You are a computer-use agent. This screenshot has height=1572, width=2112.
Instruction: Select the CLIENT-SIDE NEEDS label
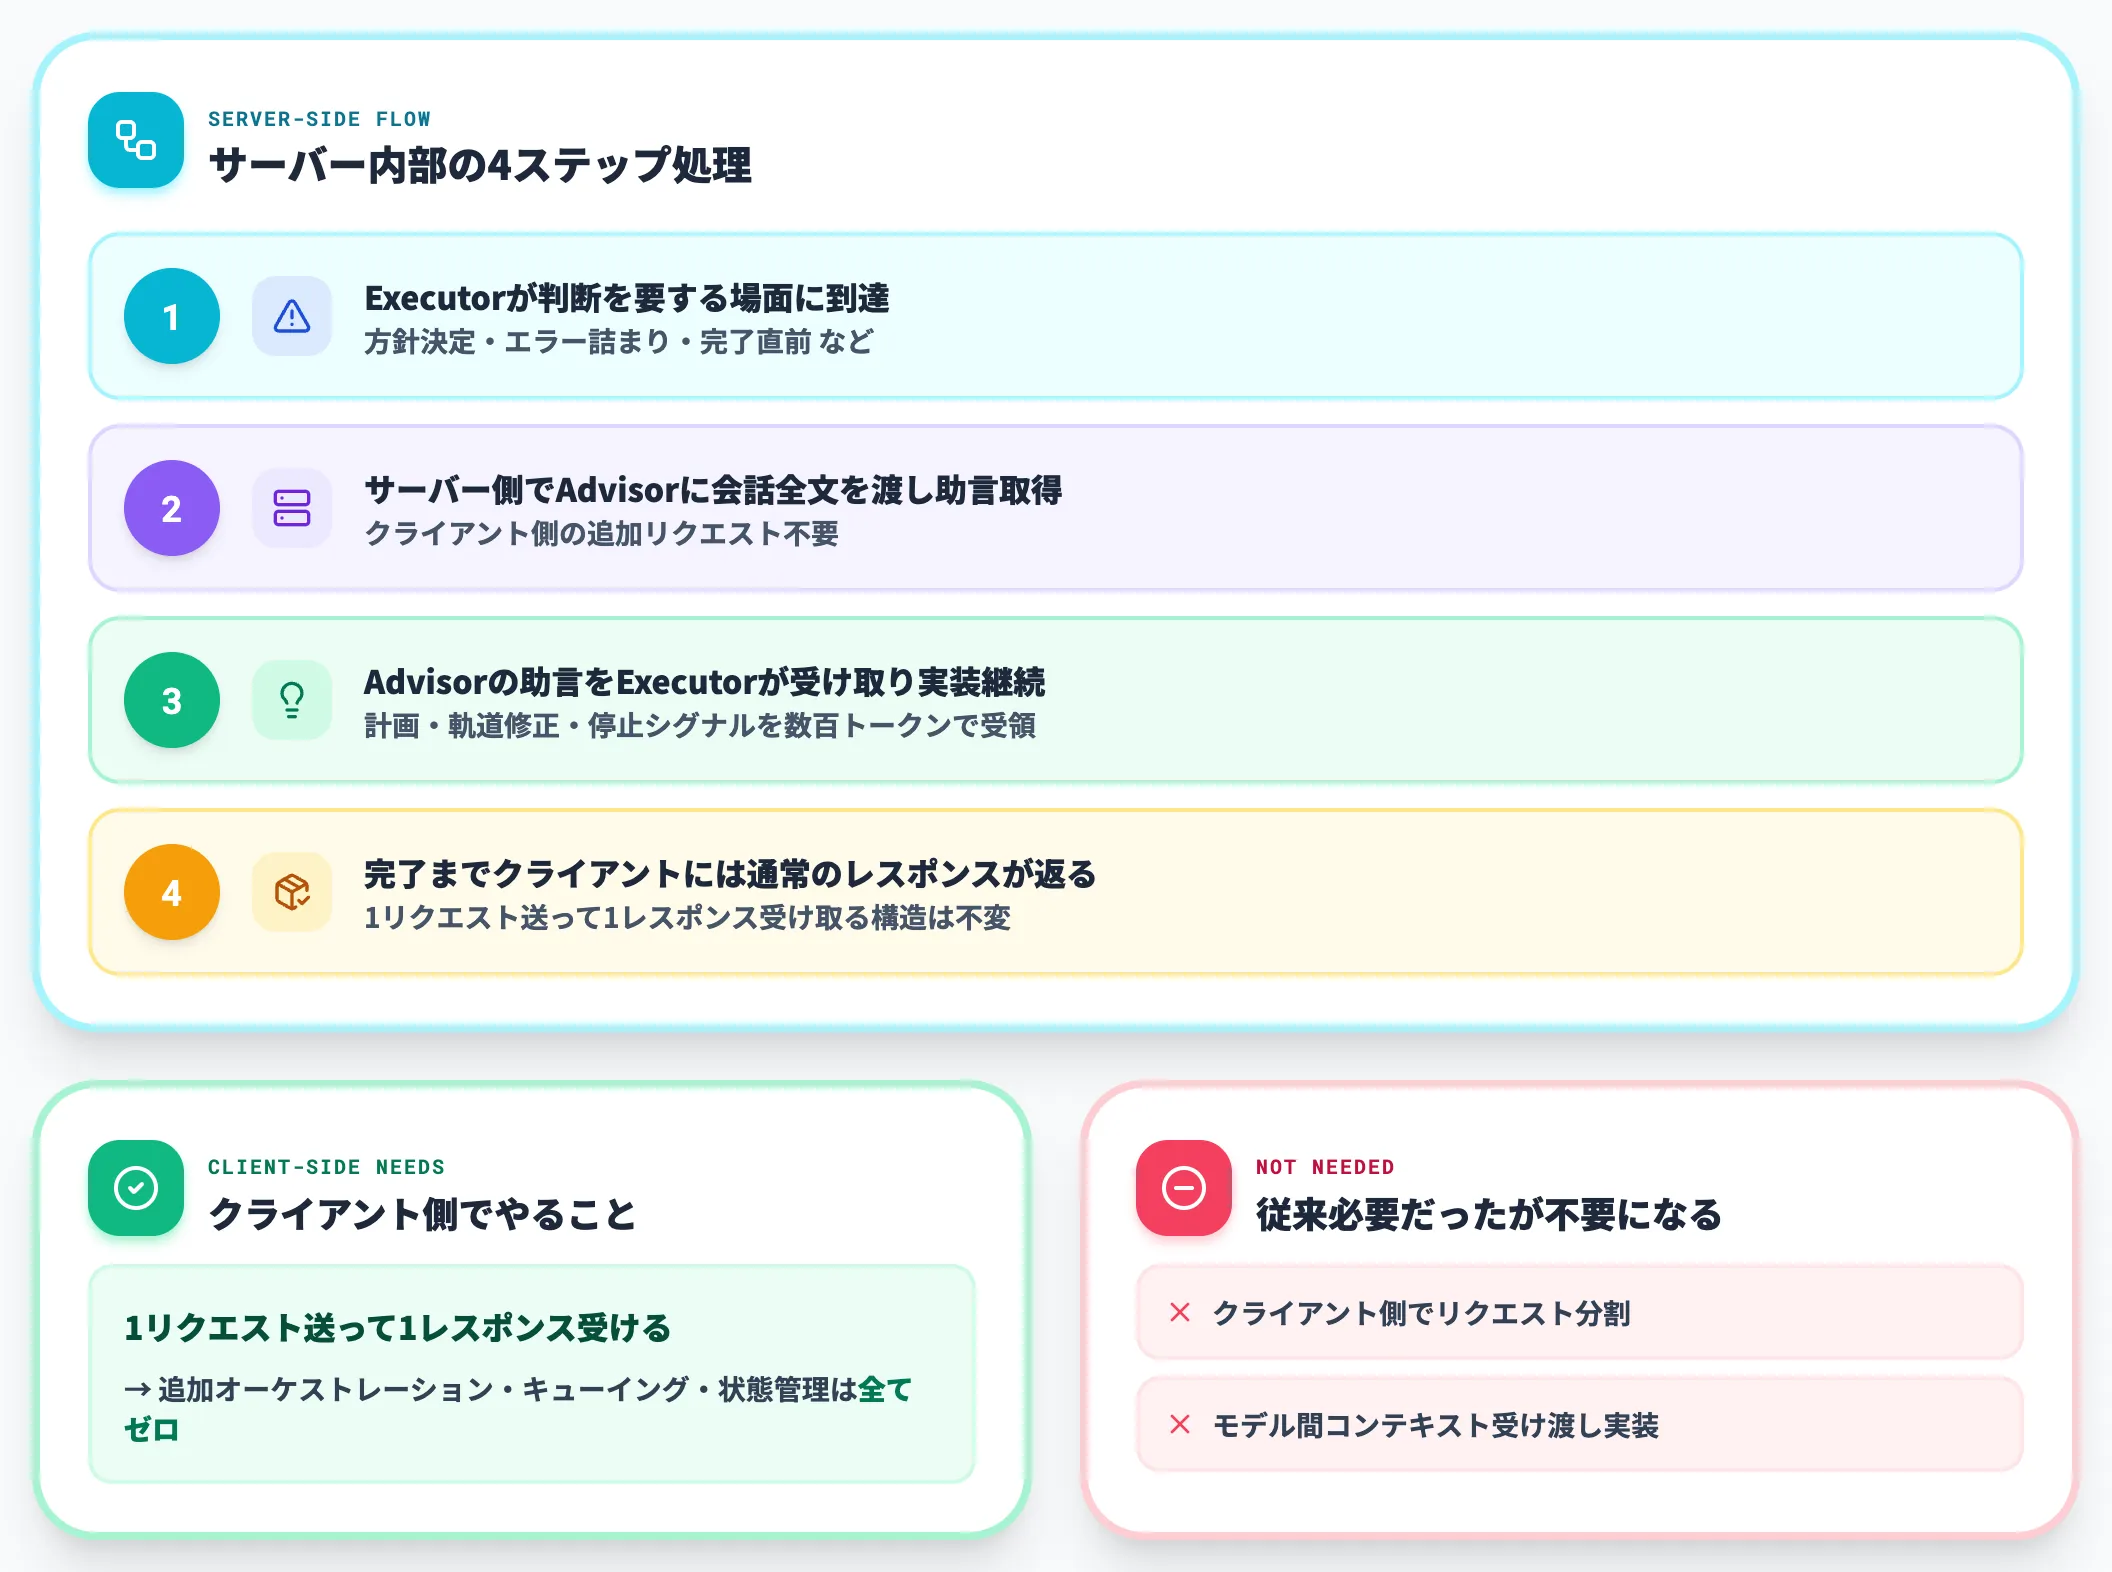[x=326, y=1167]
